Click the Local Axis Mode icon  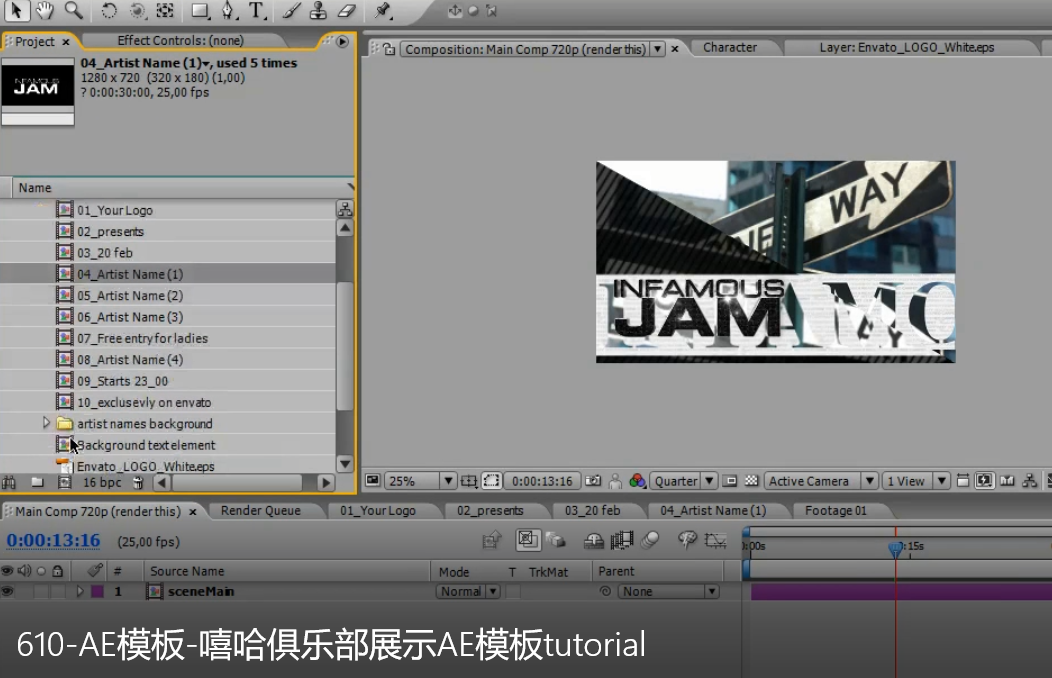(x=455, y=11)
